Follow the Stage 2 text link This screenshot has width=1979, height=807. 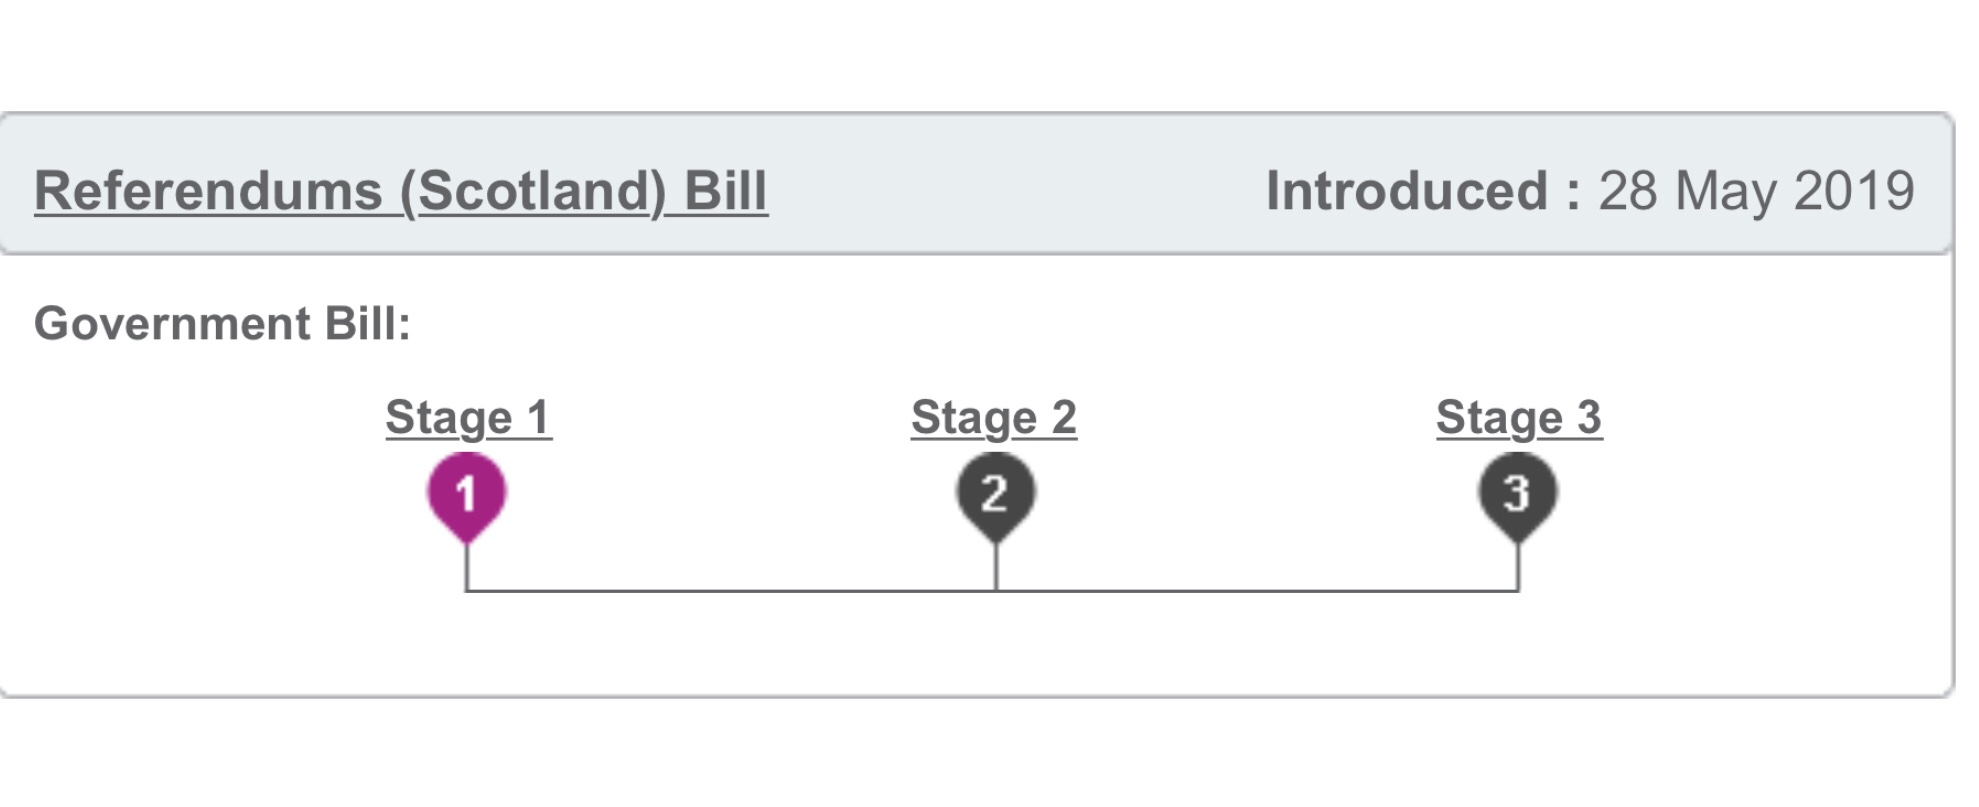coord(994,418)
